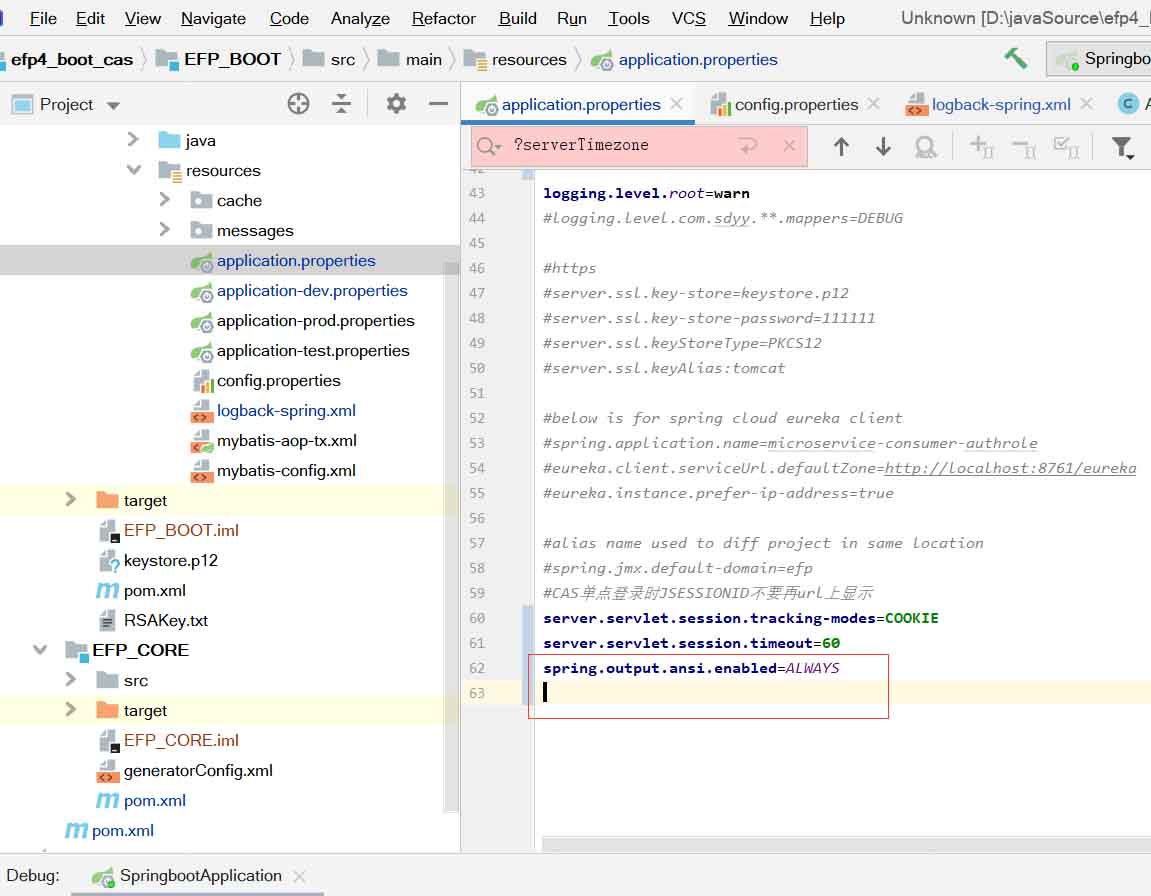1151x896 pixels.
Task: Click the Collapse All icon in Project panel
Action: coord(342,104)
